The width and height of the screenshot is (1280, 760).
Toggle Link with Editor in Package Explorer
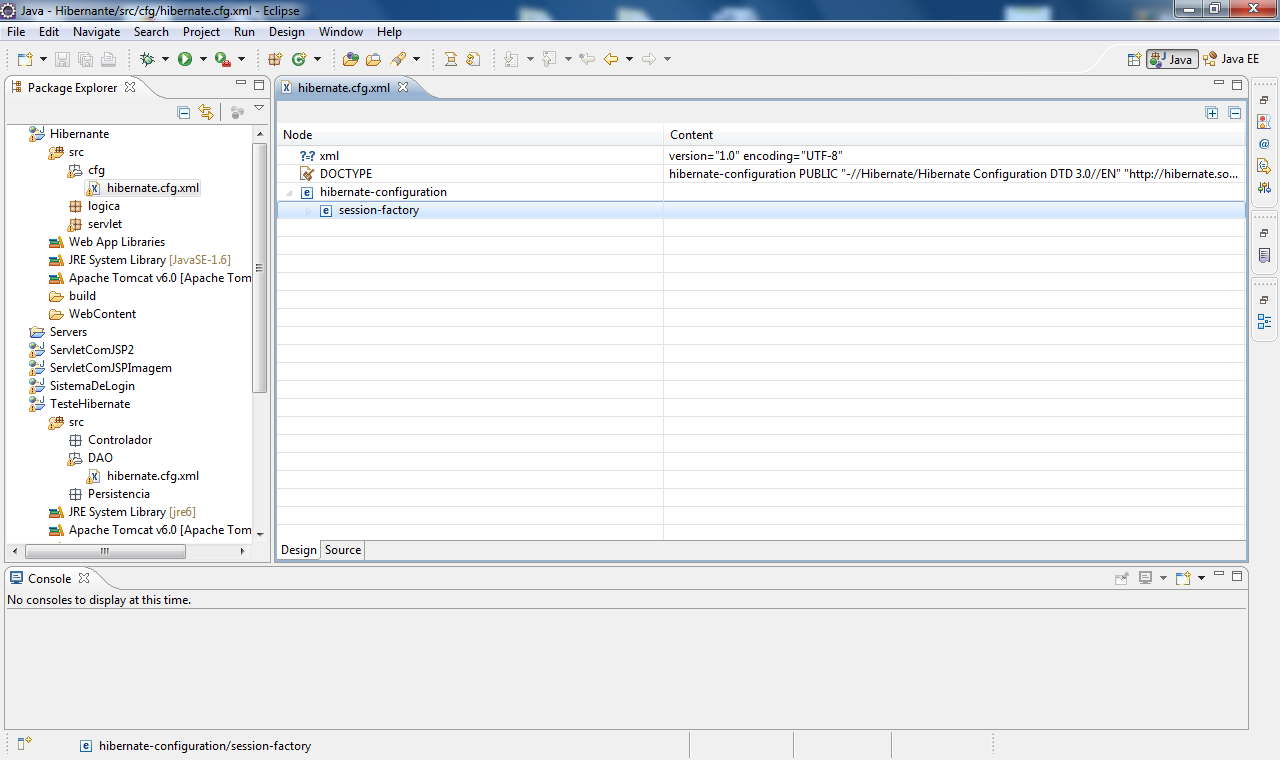click(206, 112)
